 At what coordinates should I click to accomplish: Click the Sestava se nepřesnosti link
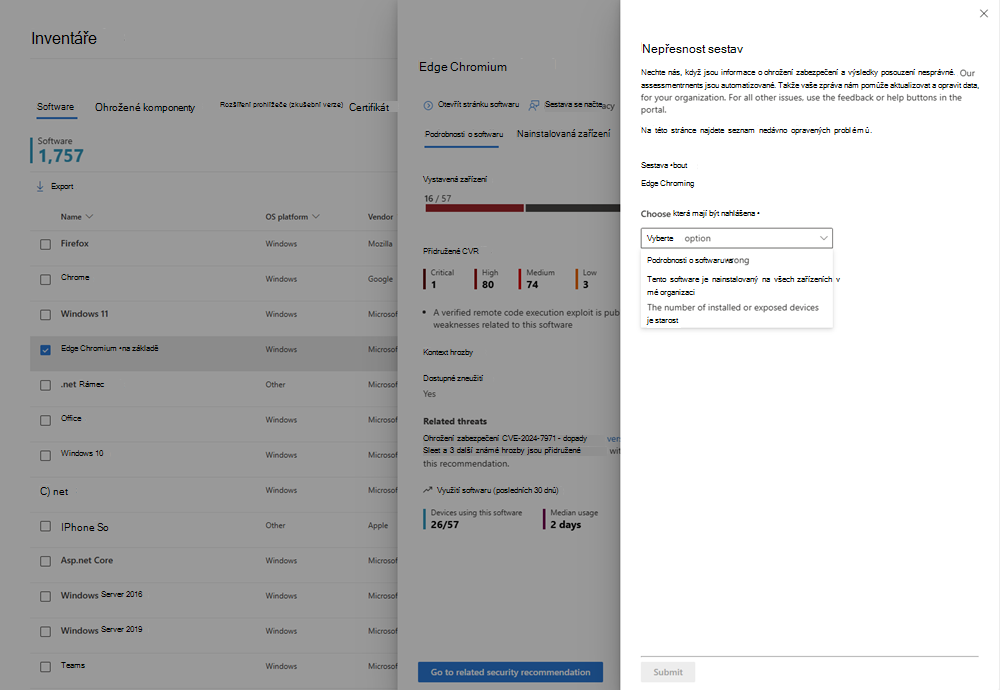(x=579, y=105)
